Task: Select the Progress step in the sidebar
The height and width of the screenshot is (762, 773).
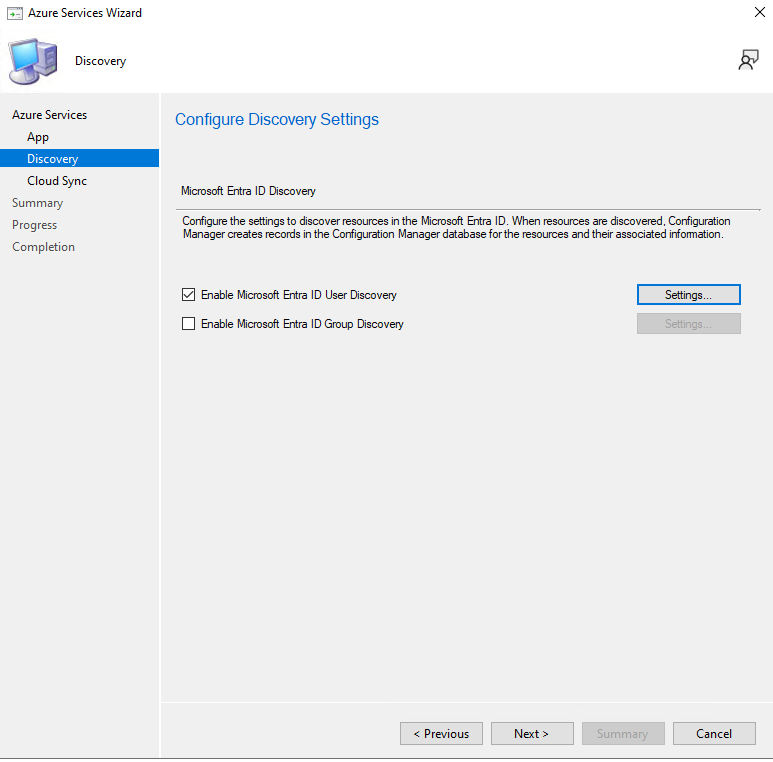Action: [x=34, y=225]
